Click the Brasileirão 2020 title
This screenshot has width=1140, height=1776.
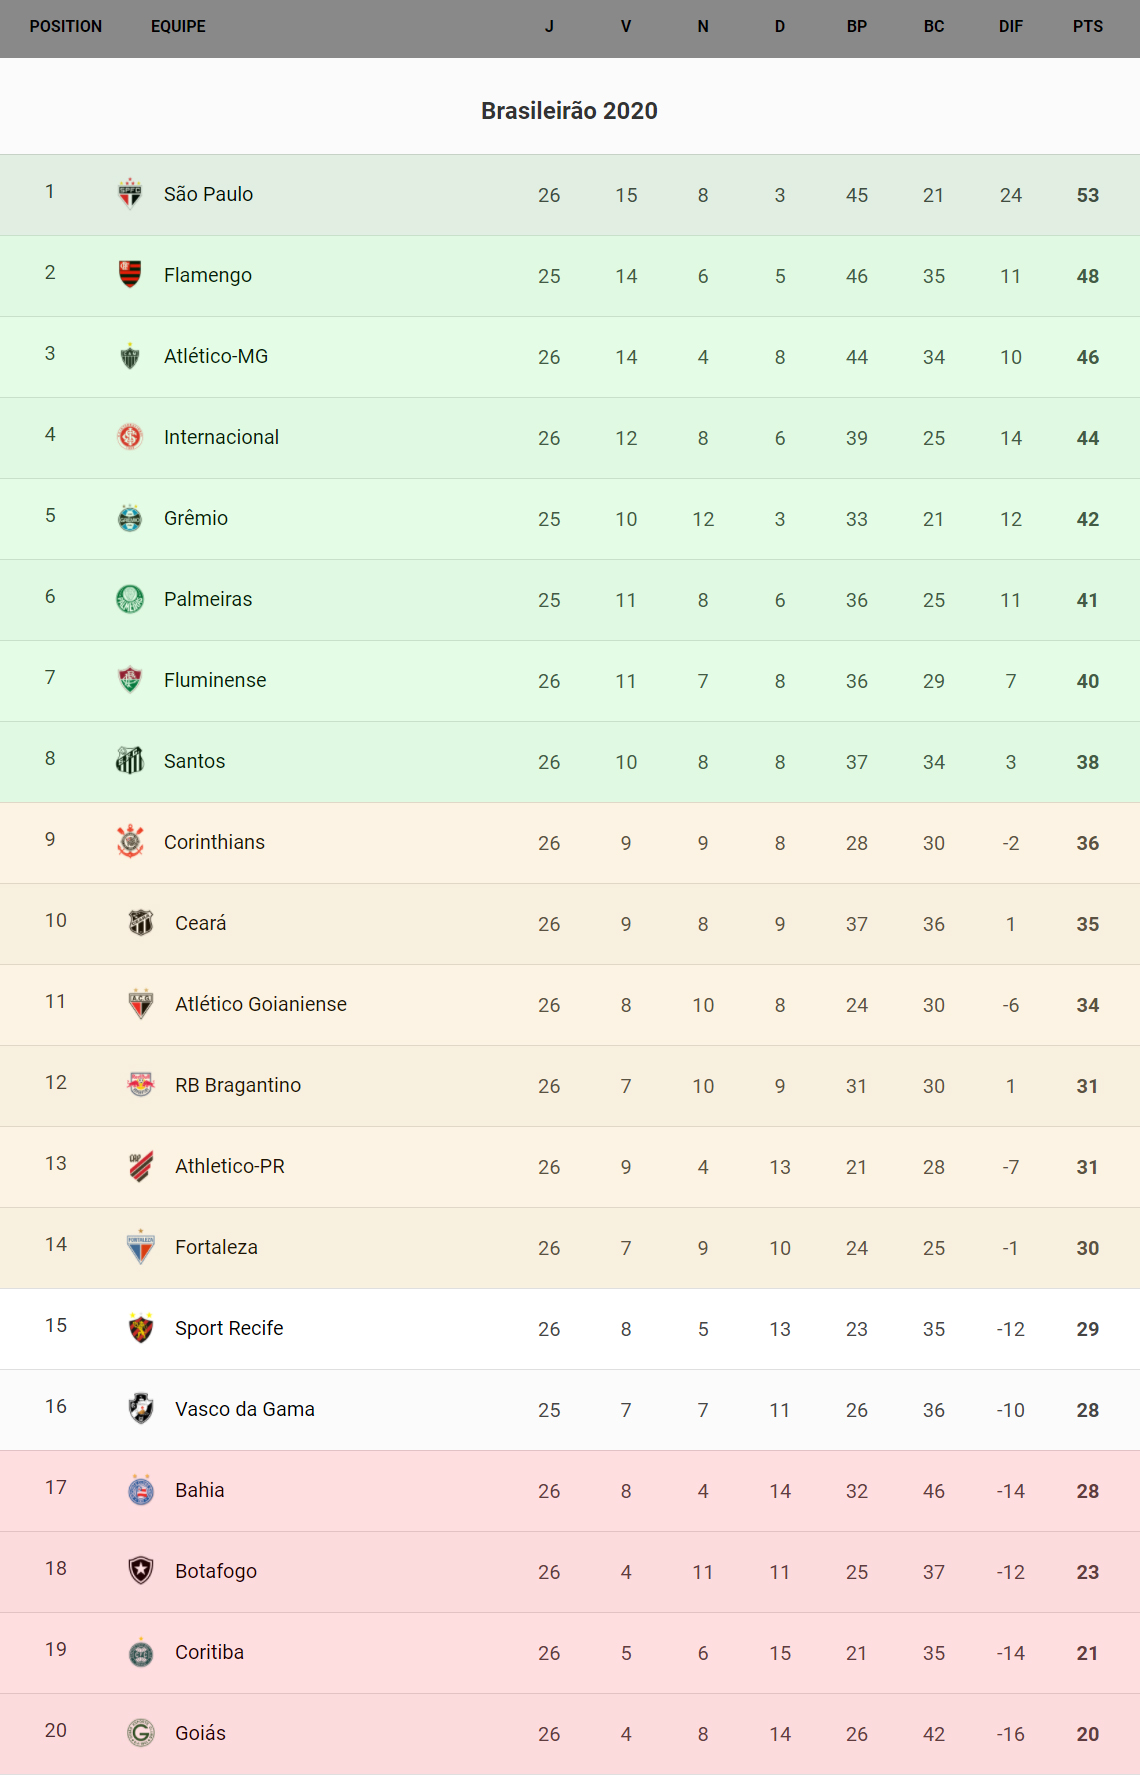point(569,111)
